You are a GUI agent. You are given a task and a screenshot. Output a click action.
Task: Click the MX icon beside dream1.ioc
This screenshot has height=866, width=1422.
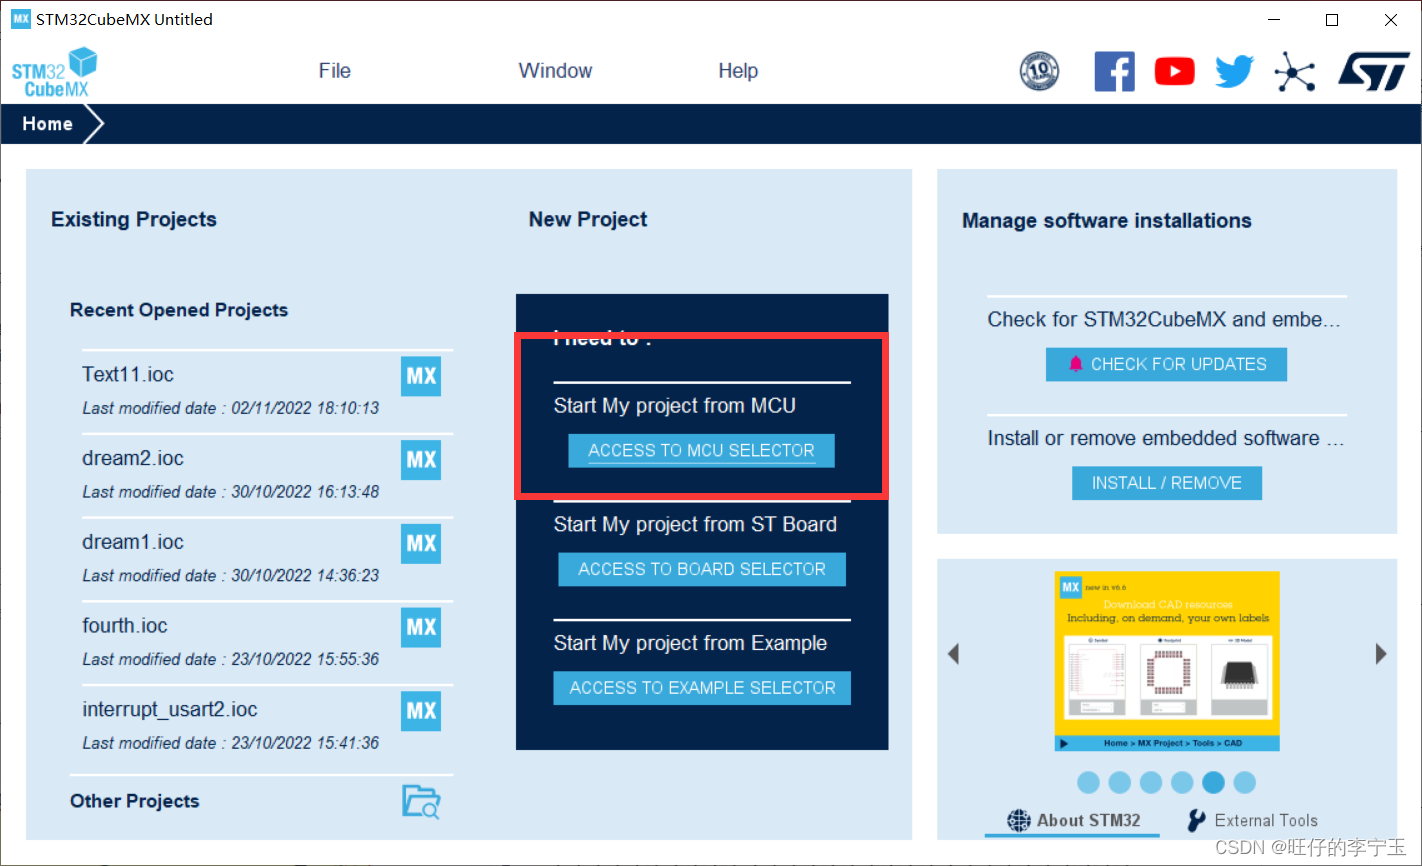point(421,544)
